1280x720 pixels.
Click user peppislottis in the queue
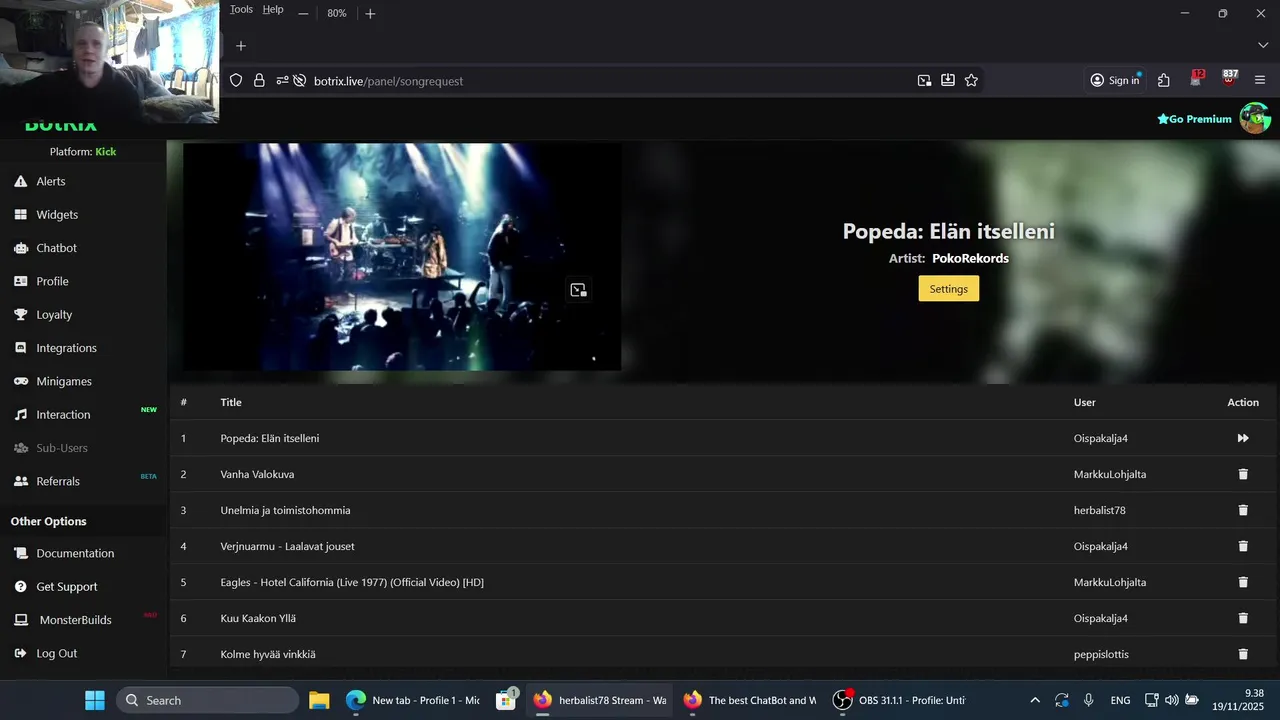click(x=1101, y=654)
